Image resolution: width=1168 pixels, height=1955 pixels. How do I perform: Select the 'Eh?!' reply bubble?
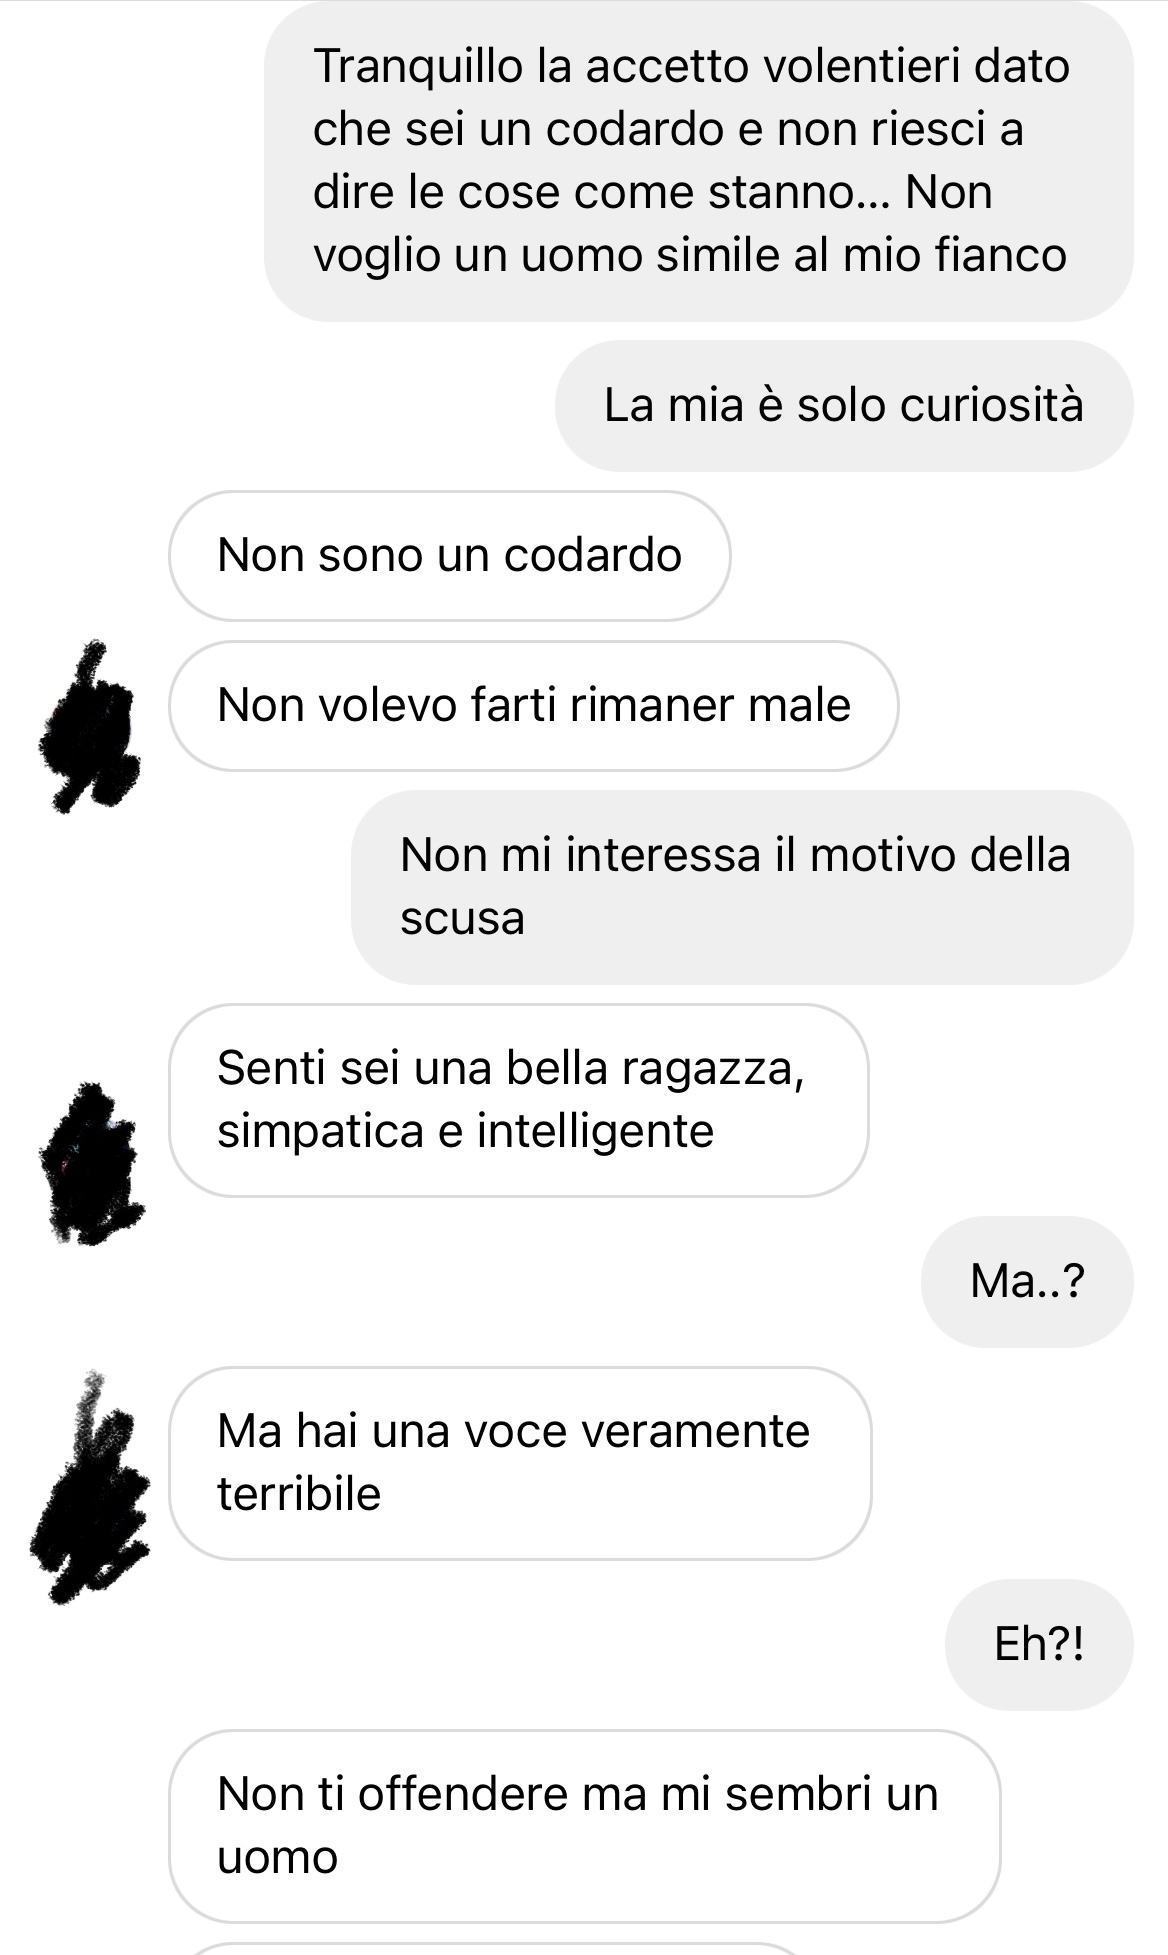1039,1645
